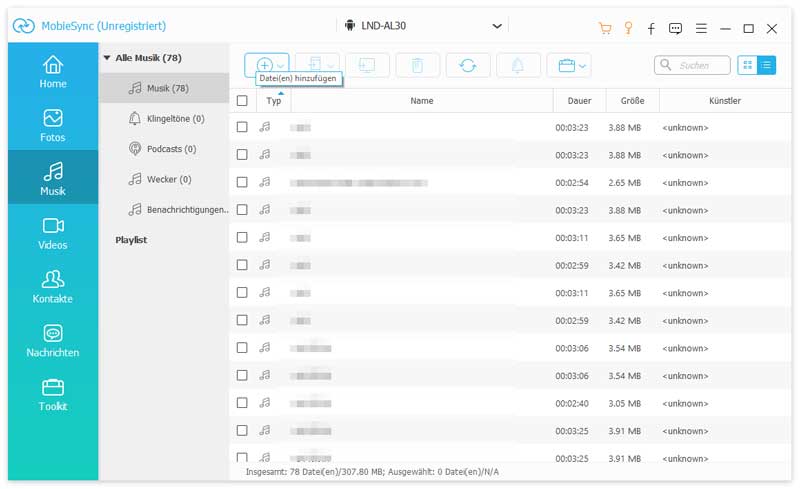Tick the select-all checkbox in header
This screenshot has width=800, height=489.
click(242, 101)
